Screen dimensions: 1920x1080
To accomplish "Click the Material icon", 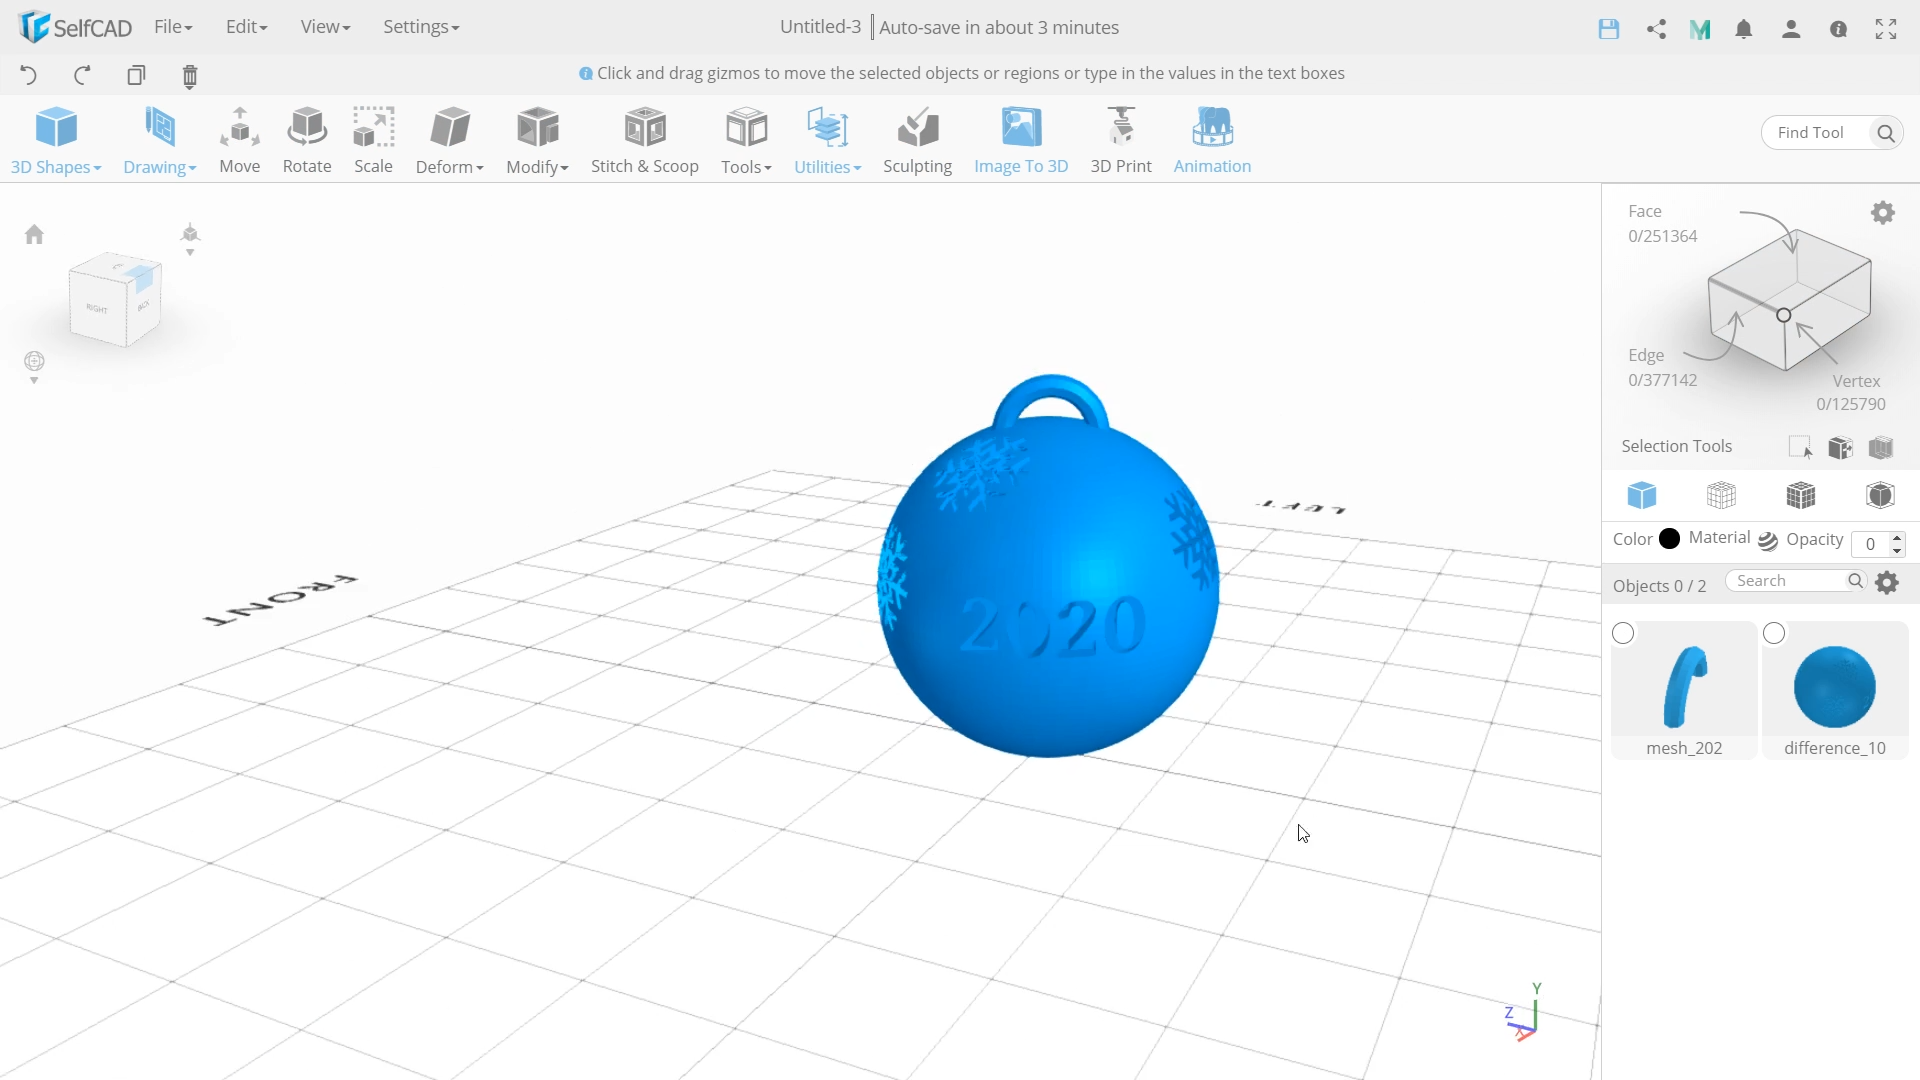I will [1768, 541].
